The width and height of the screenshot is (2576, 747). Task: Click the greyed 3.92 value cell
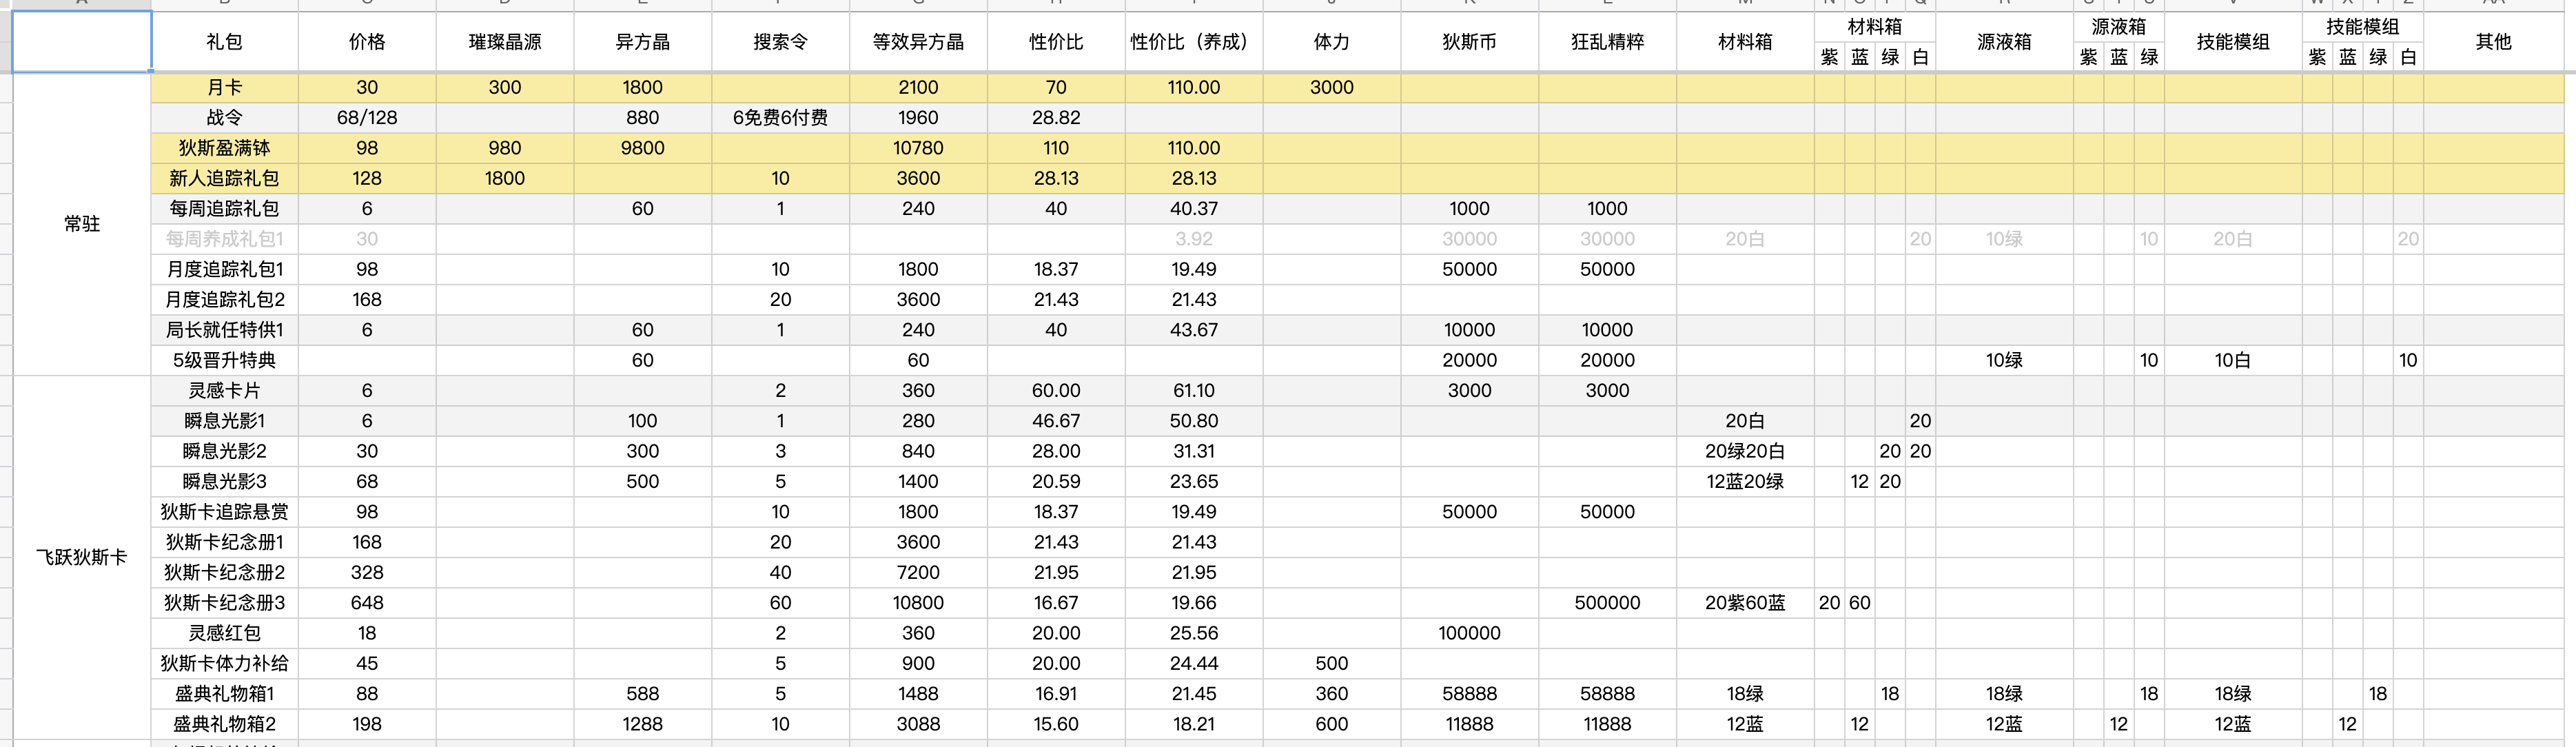(1194, 239)
